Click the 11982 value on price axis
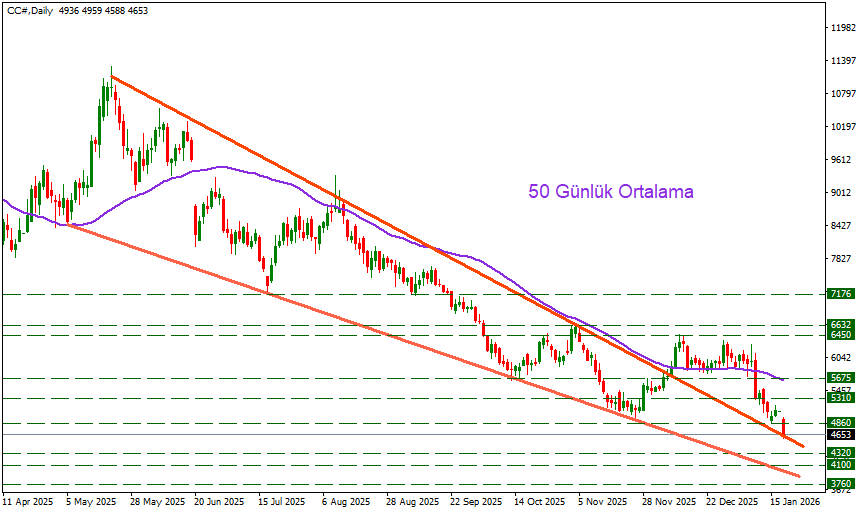This screenshot has height=513, width=865. (x=841, y=28)
